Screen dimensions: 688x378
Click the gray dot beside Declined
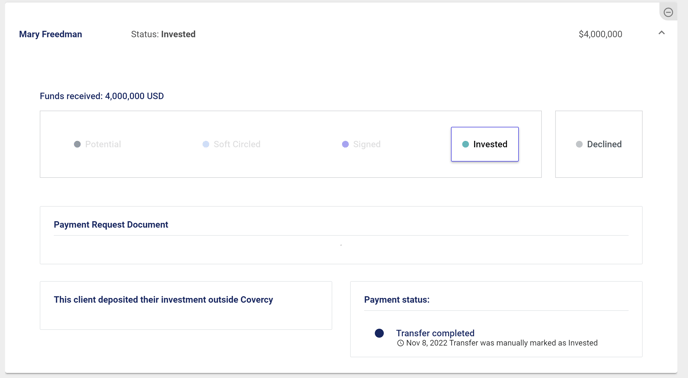click(579, 144)
